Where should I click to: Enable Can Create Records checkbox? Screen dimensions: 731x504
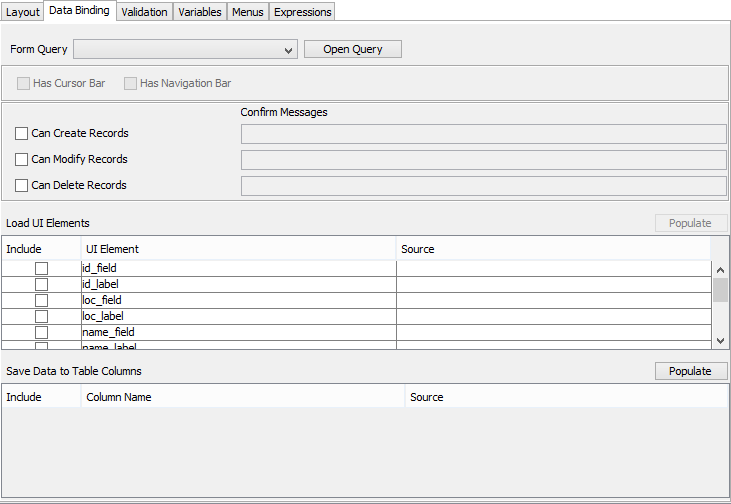[22, 134]
